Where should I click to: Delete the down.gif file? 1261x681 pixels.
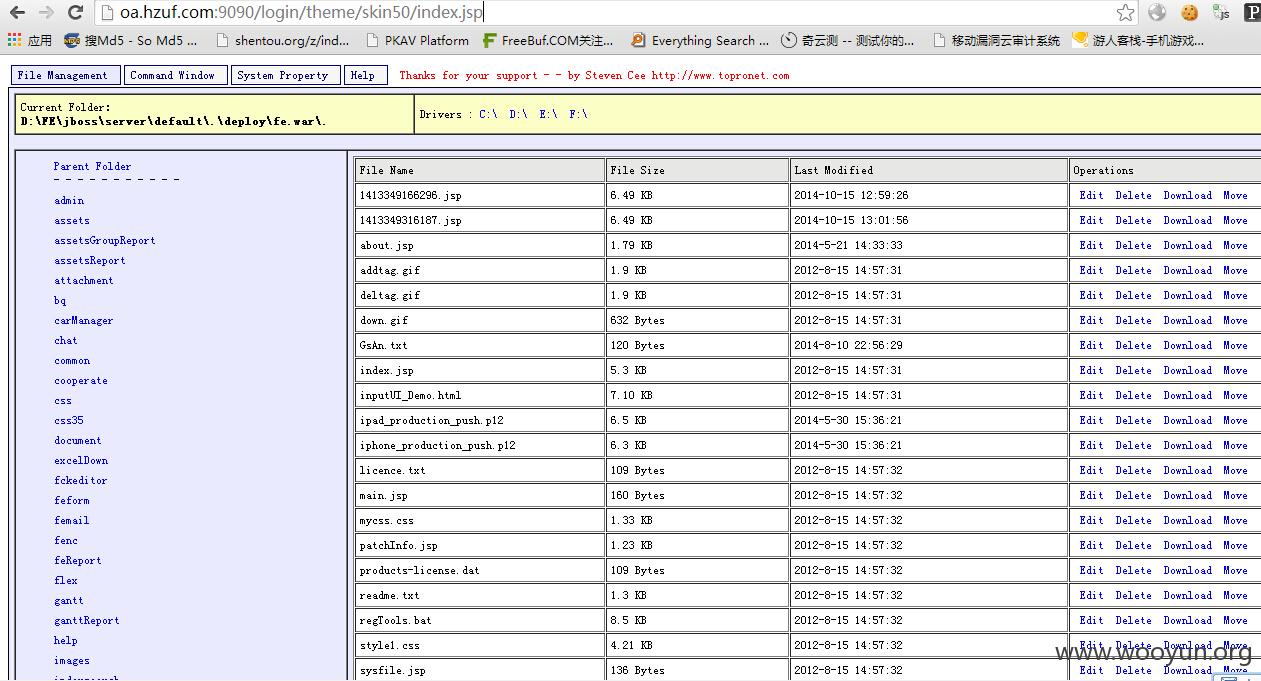tap(1133, 321)
